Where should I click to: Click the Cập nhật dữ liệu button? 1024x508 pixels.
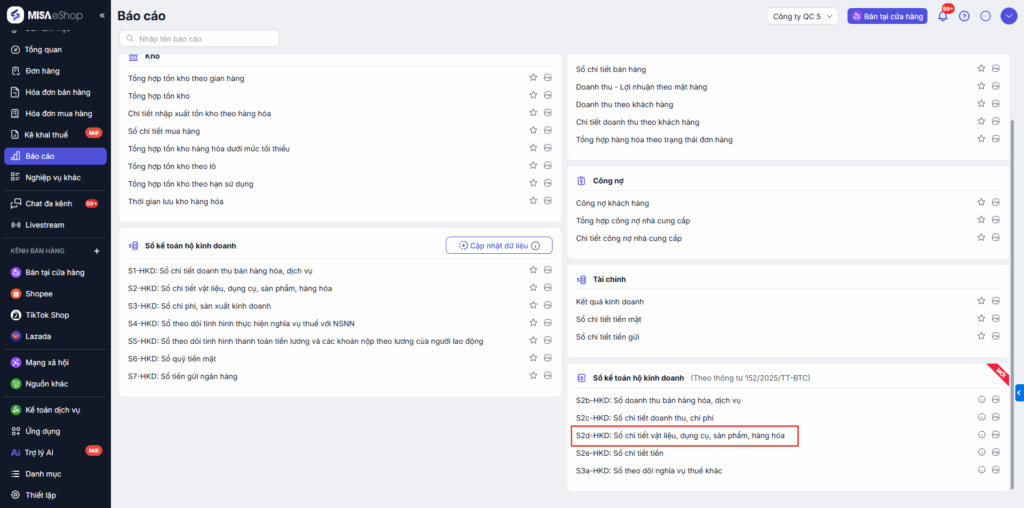click(498, 245)
